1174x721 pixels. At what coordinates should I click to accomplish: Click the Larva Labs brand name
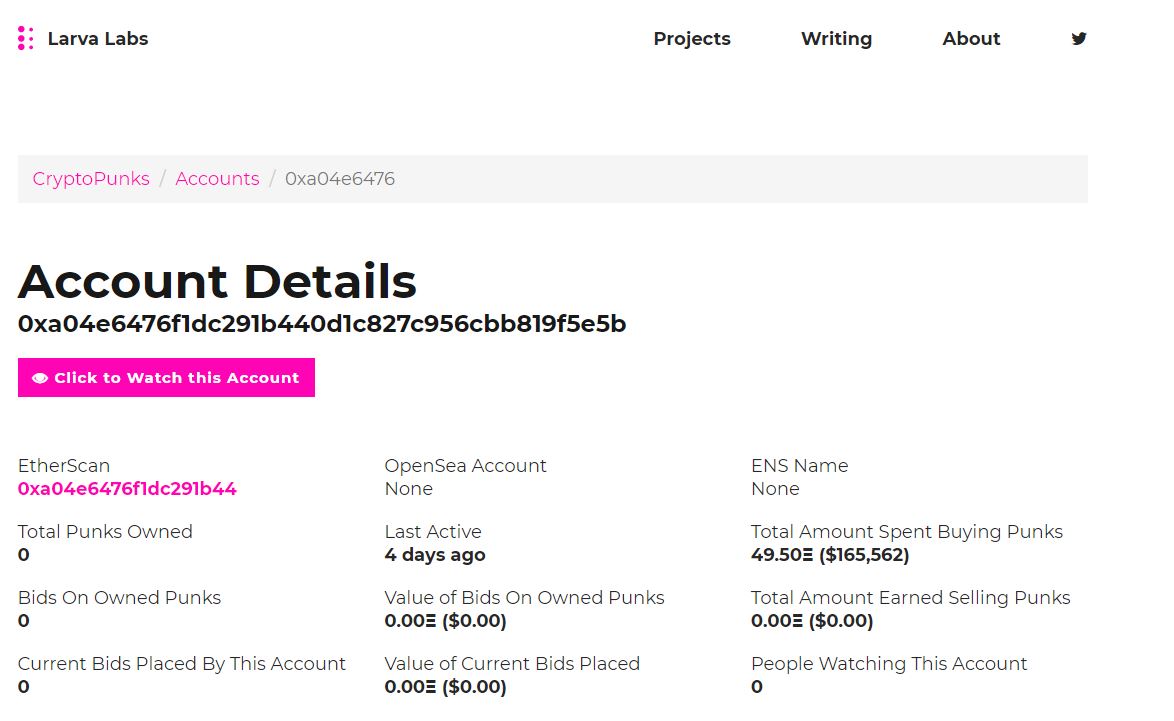point(98,39)
